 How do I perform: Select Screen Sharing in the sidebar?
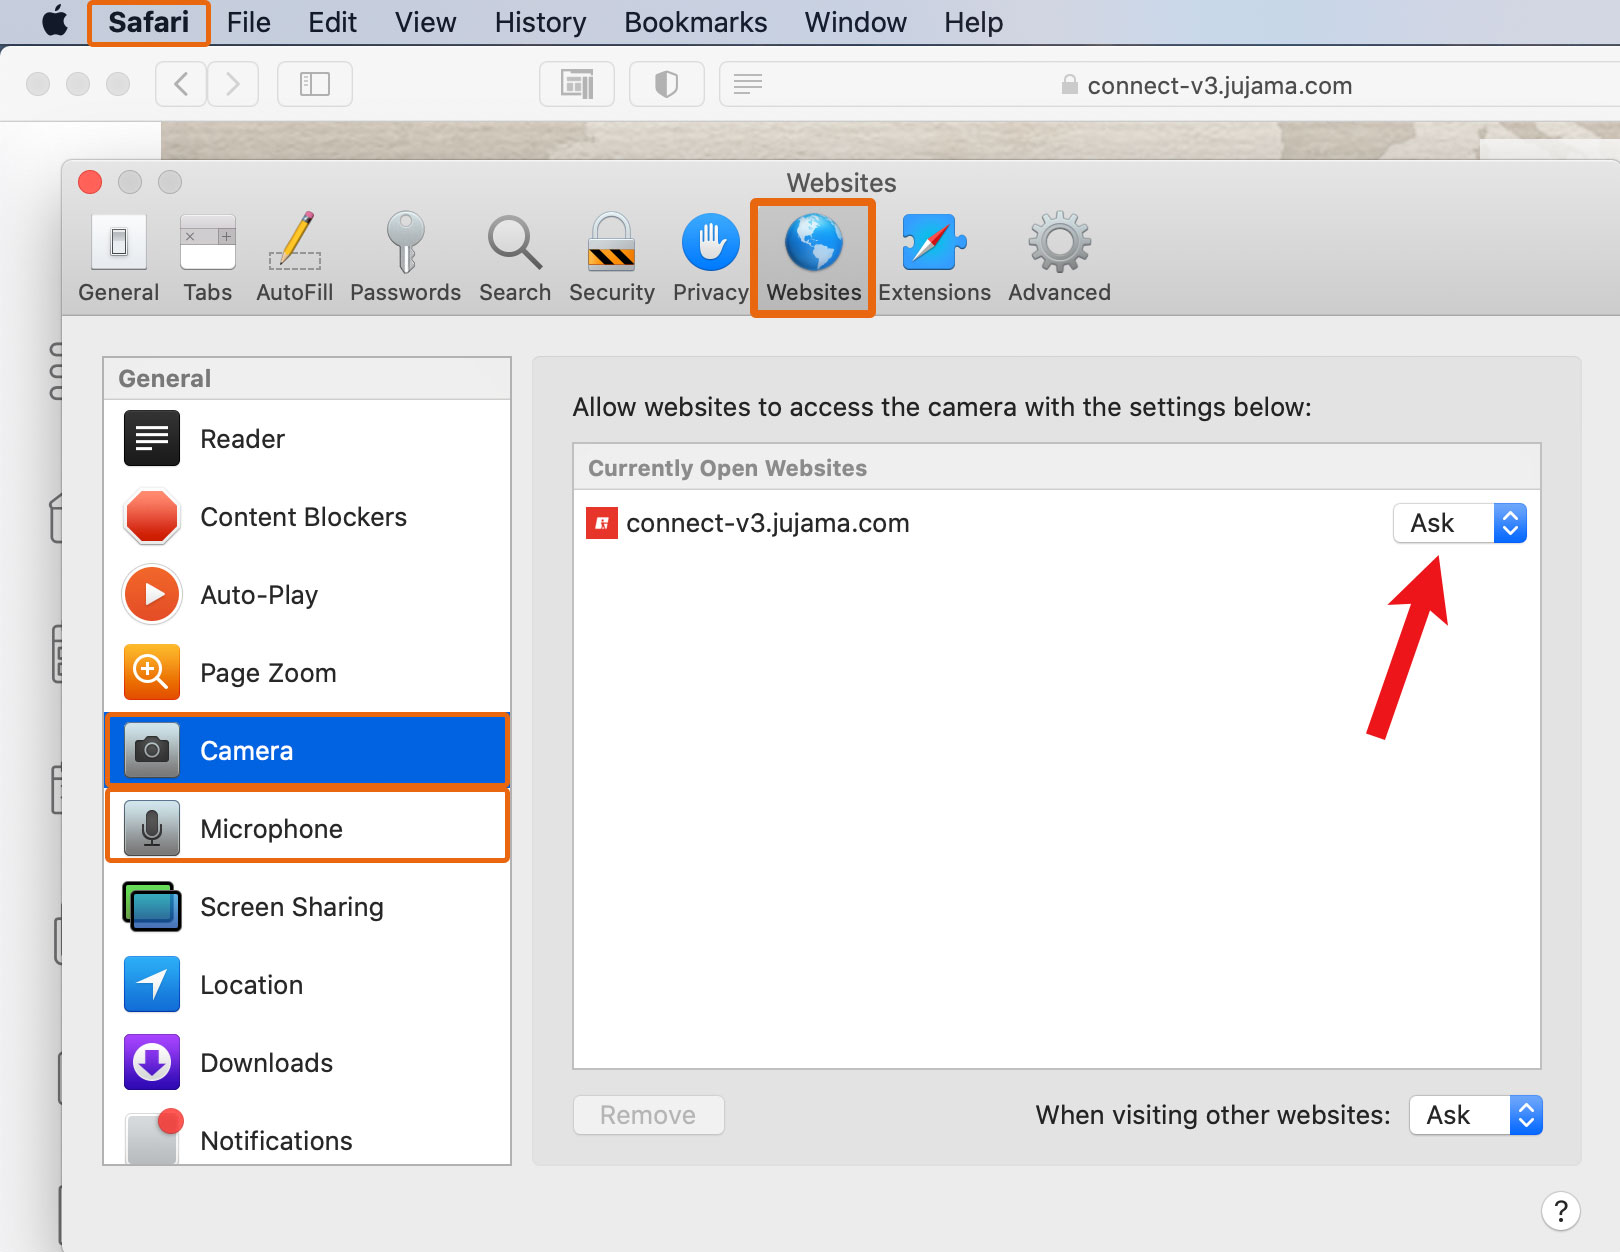click(307, 907)
